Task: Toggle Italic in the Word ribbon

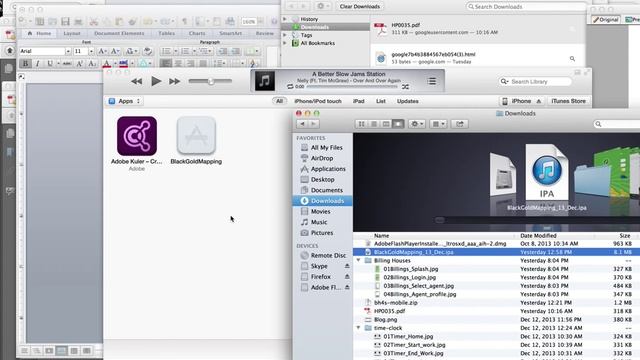Action: pos(38,64)
